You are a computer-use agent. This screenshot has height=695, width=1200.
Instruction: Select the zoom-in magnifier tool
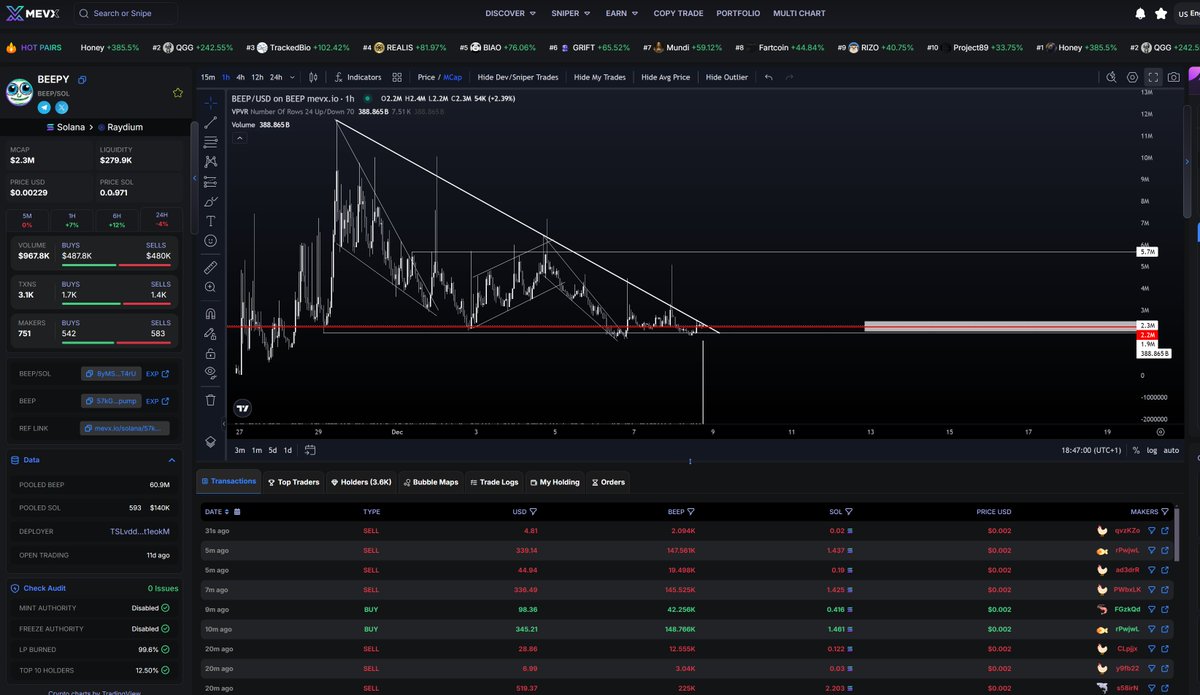(211, 287)
